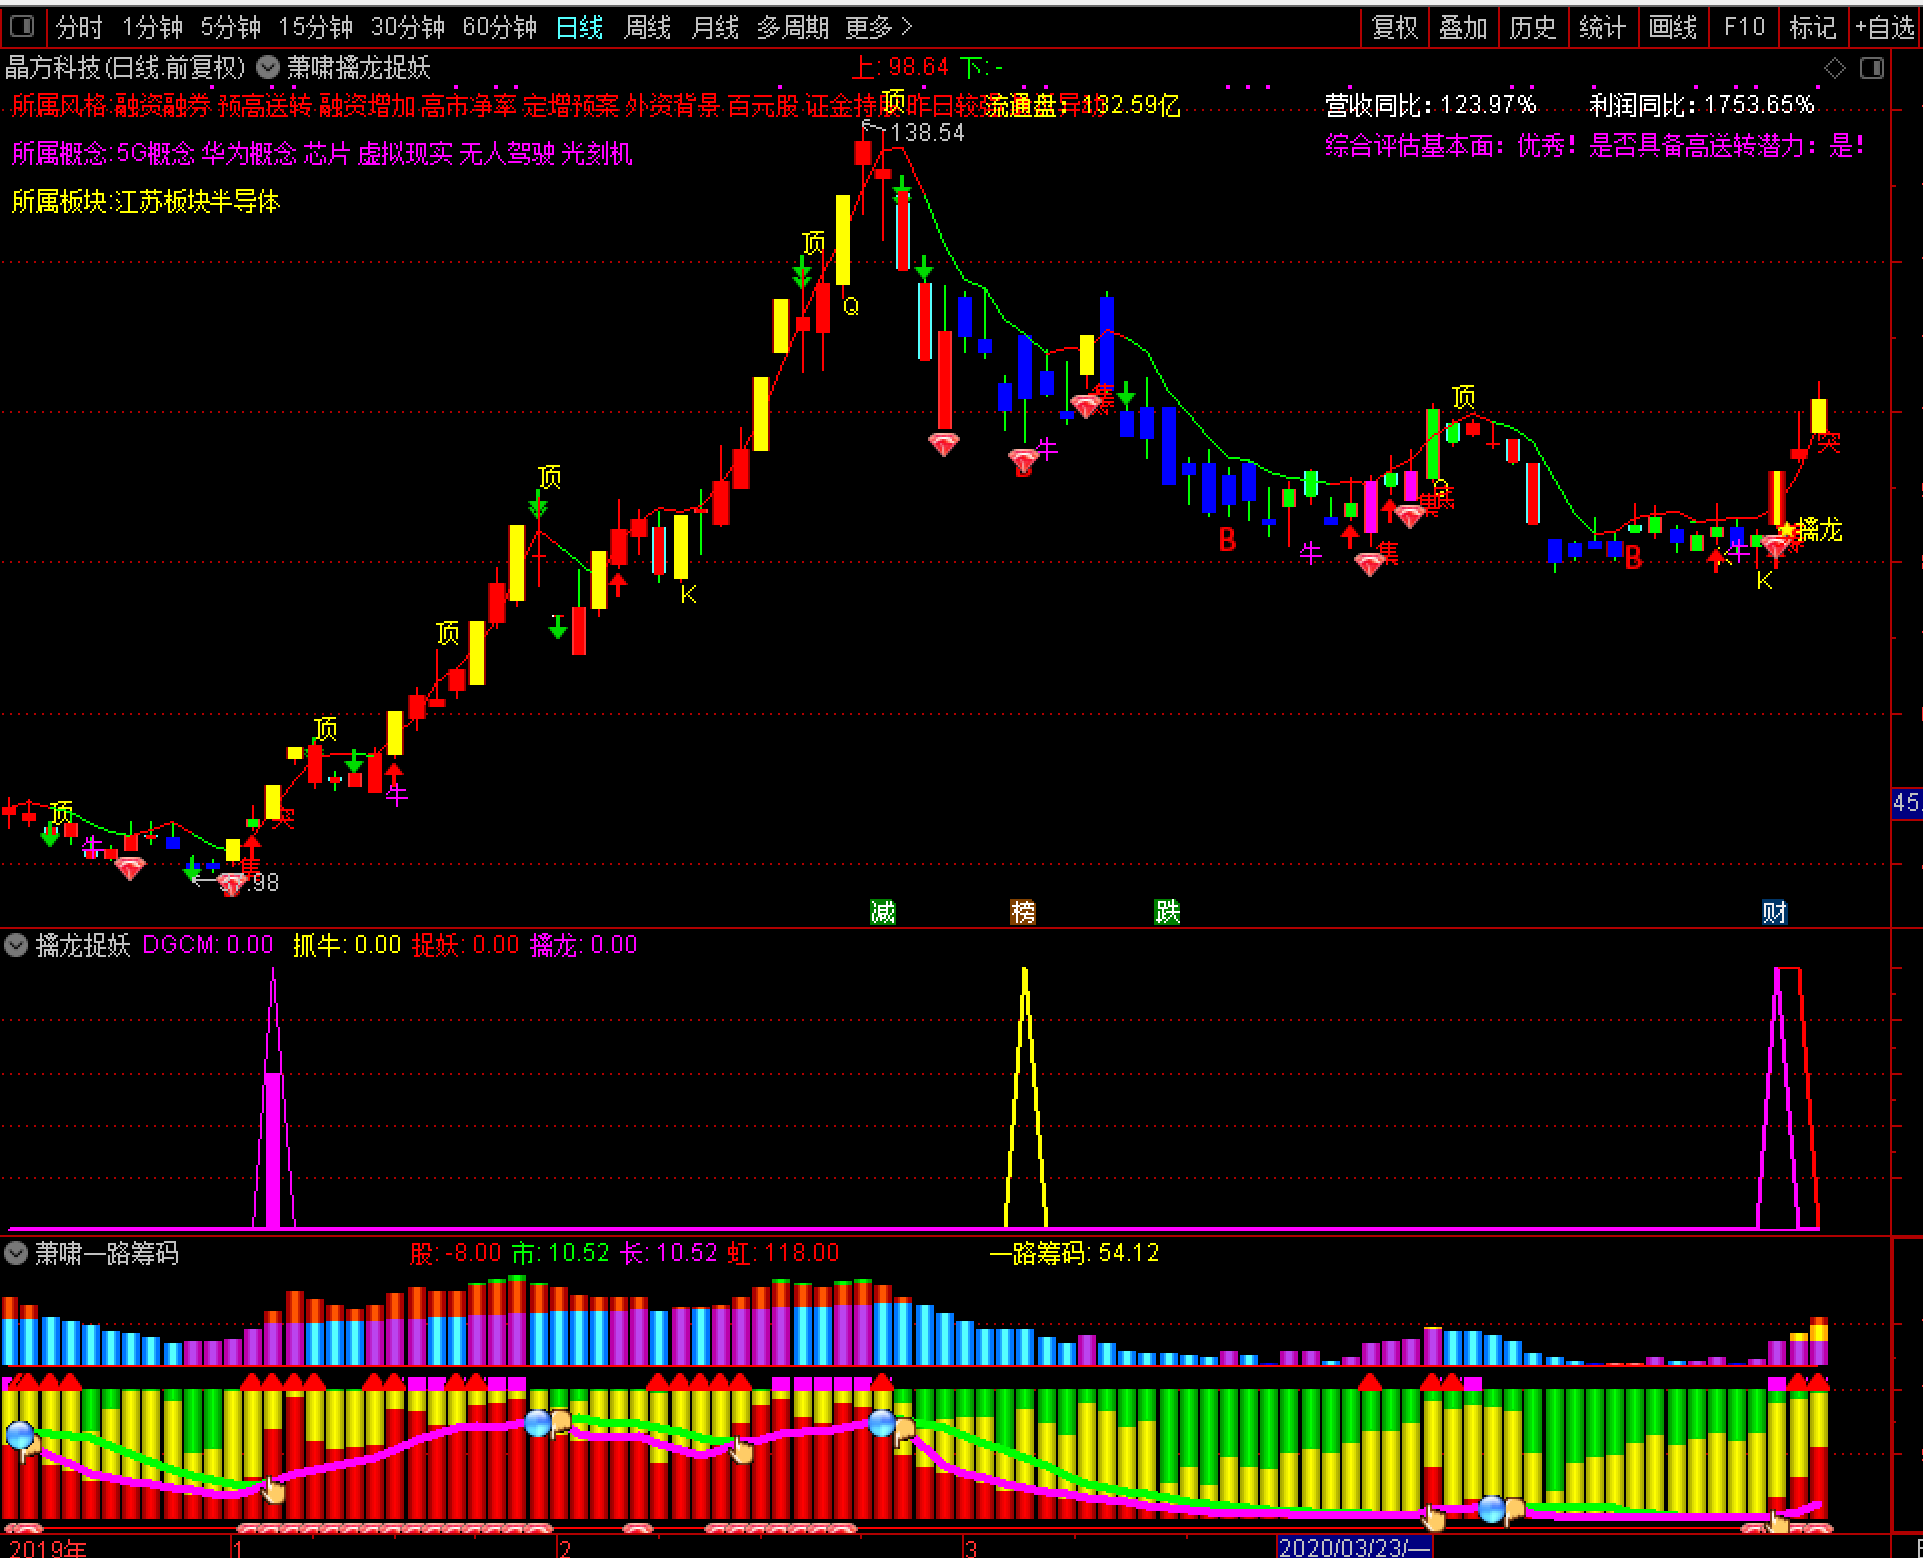Click the 2020/03/23 date marker on axis

coord(1355,1547)
